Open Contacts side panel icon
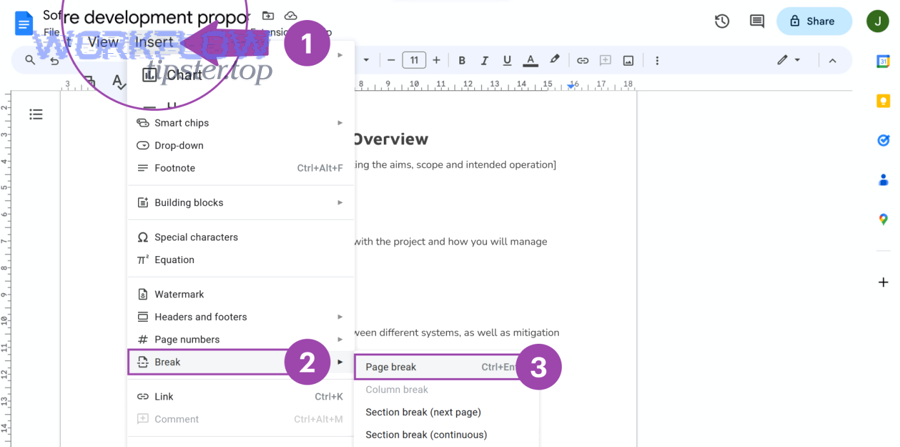 (x=883, y=180)
